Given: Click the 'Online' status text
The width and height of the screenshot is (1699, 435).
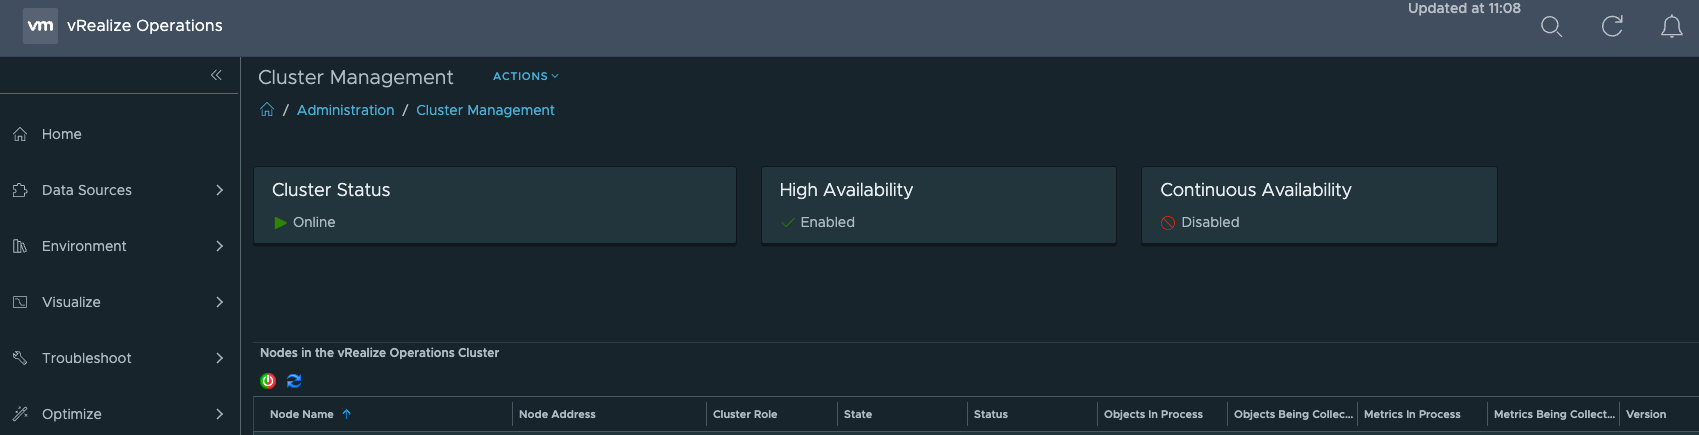Looking at the screenshot, I should tap(314, 222).
